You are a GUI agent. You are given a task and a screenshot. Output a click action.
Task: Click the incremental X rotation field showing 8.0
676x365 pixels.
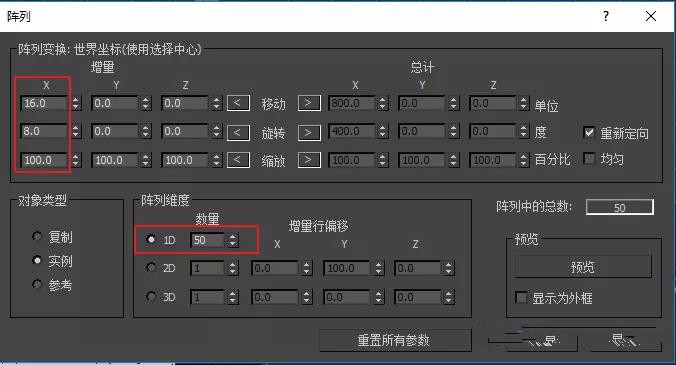[x=44, y=131]
